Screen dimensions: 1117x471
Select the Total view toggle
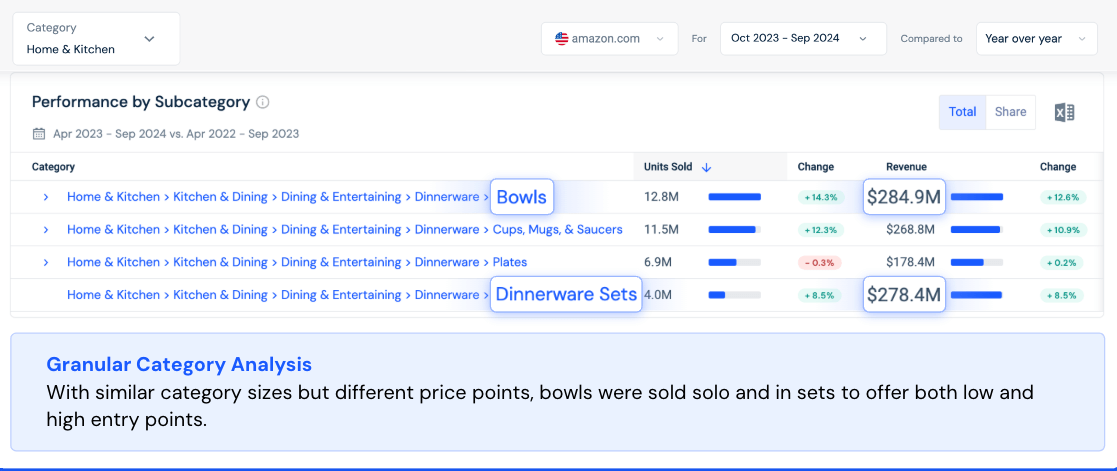pyautogui.click(x=962, y=112)
